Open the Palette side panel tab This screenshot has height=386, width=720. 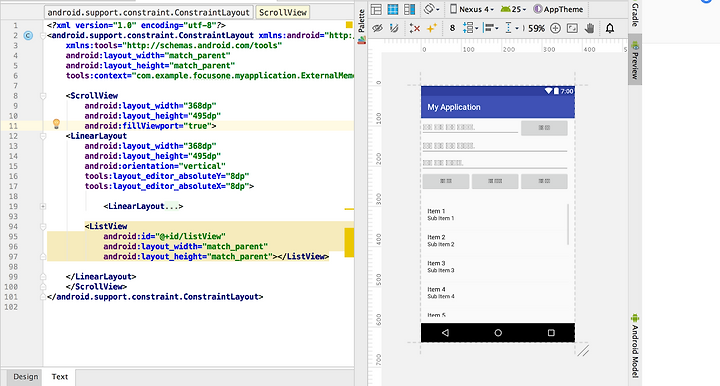point(361,26)
